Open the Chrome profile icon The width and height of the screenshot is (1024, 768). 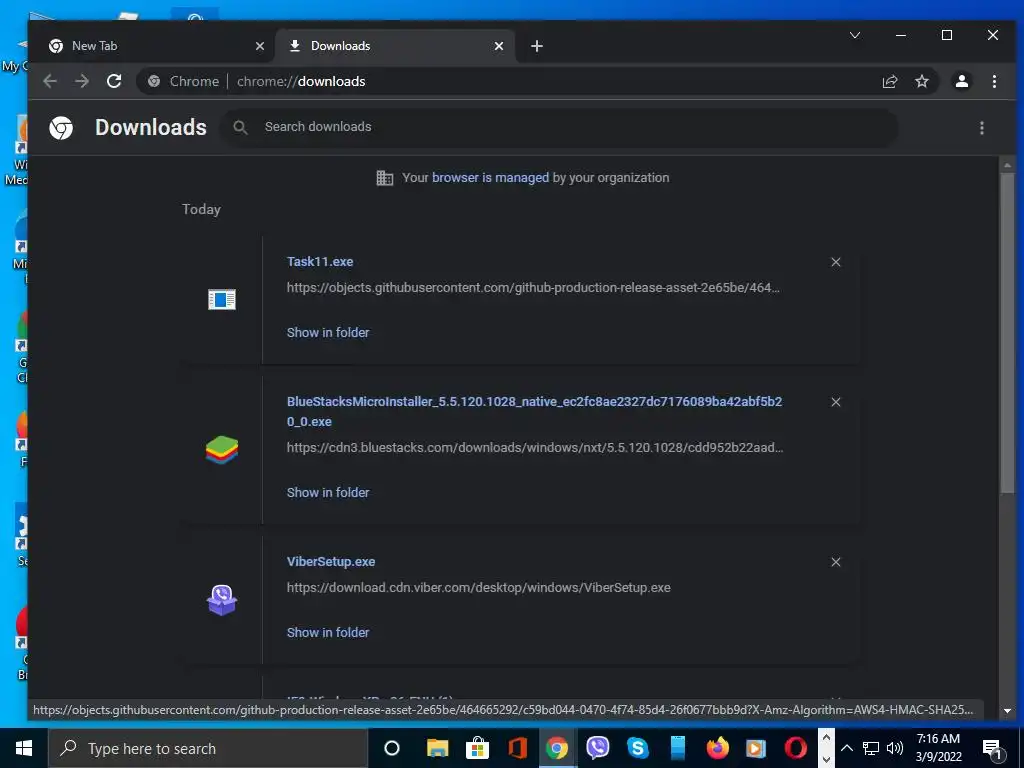pos(962,81)
